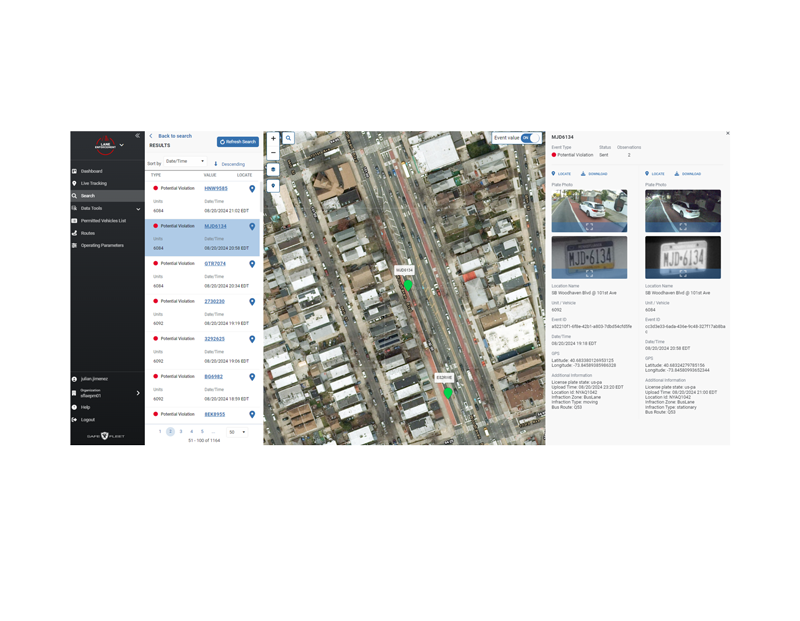Screen dimensions: 800x621
Task: Toggle the Descending sort order
Action: pos(229,164)
